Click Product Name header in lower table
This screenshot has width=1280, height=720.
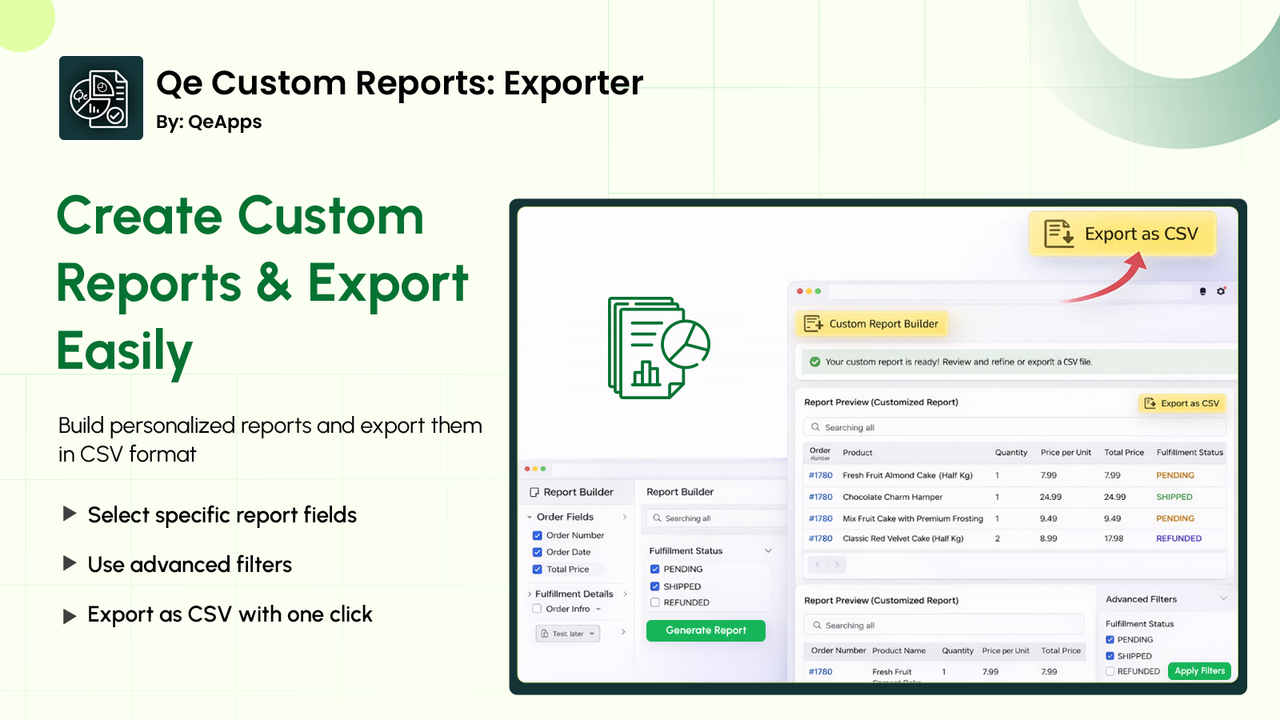[x=898, y=651]
